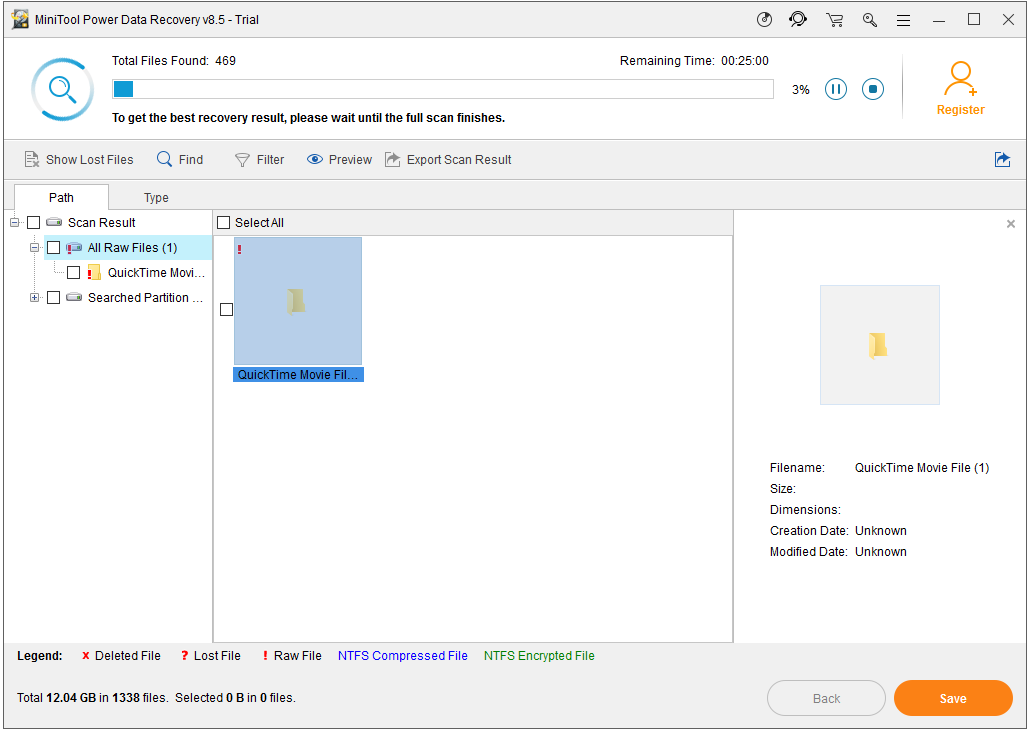Click the share icon at toolbar right

coord(1002,160)
